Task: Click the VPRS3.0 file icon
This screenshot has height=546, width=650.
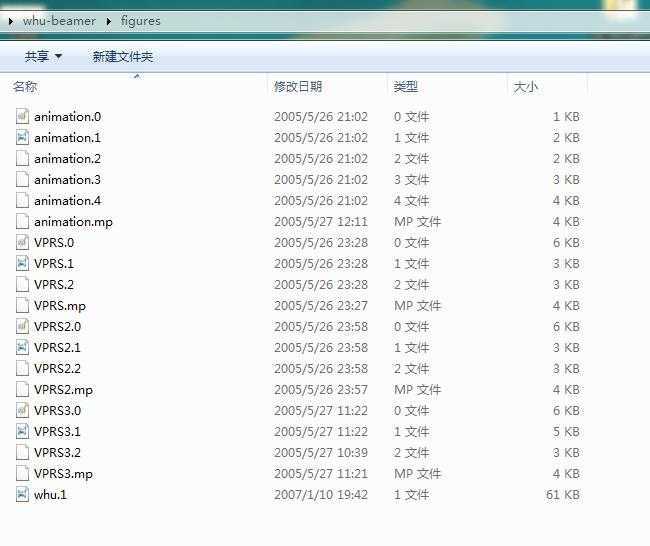Action: (x=22, y=410)
